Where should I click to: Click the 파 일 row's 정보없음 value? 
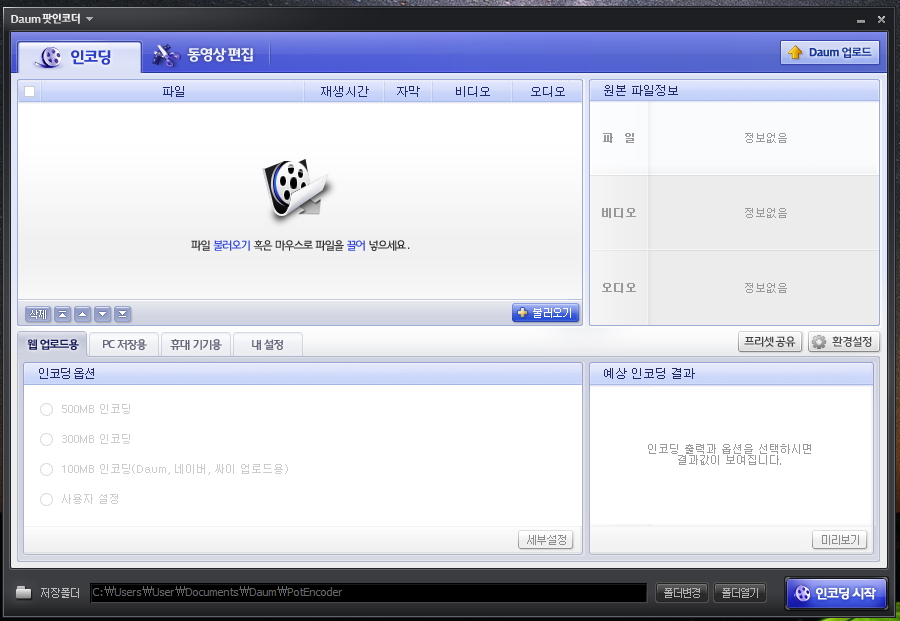[x=766, y=138]
